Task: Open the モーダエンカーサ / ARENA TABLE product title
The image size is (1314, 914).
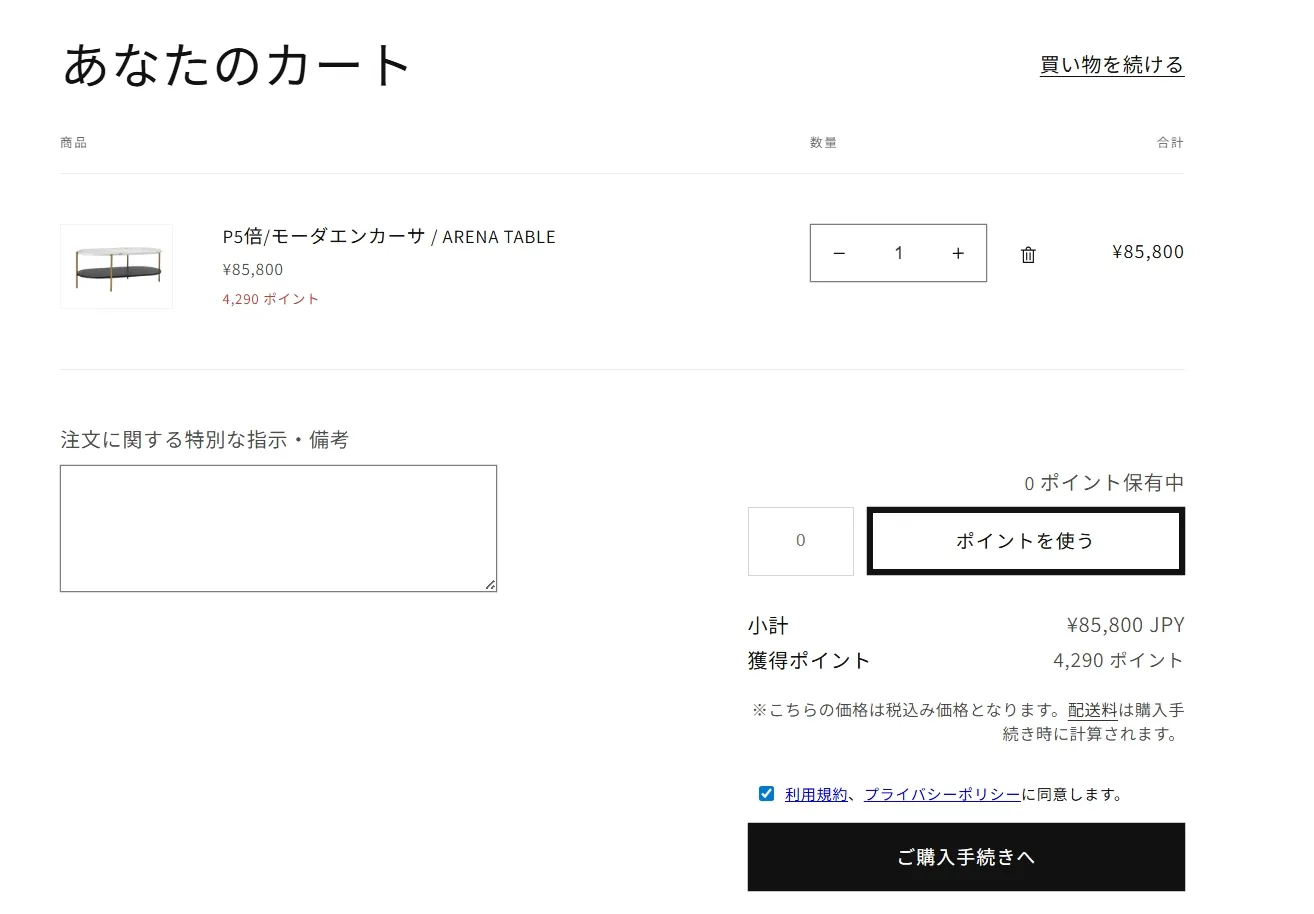Action: (x=388, y=237)
